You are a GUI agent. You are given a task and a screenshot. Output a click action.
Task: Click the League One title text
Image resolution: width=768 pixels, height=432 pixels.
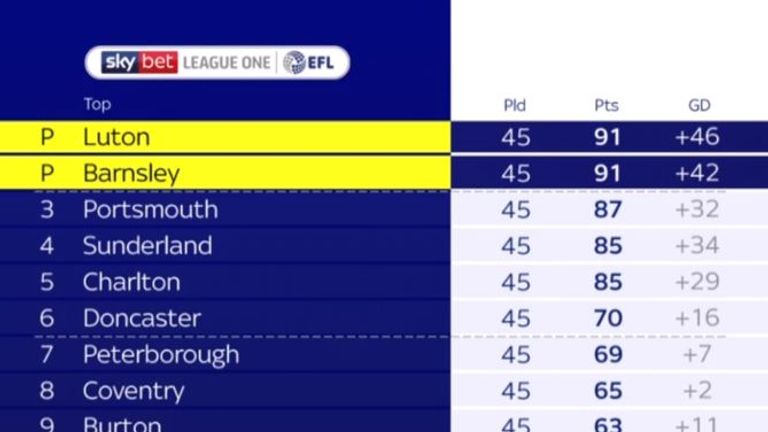tap(226, 63)
